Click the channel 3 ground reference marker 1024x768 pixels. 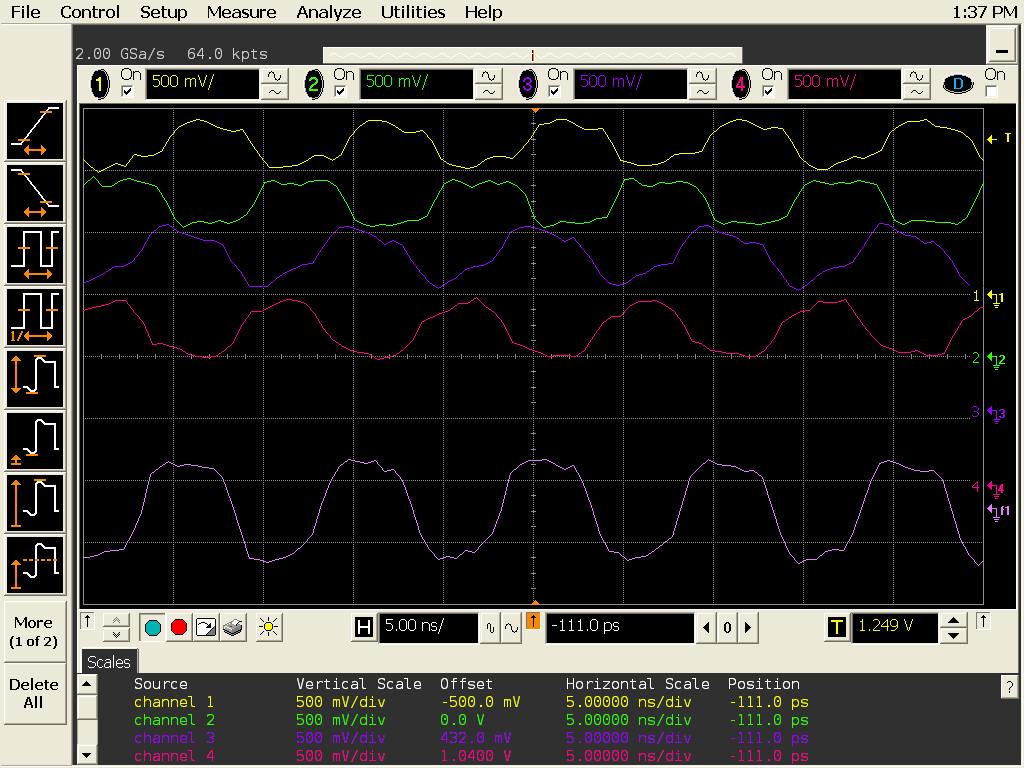click(x=996, y=414)
